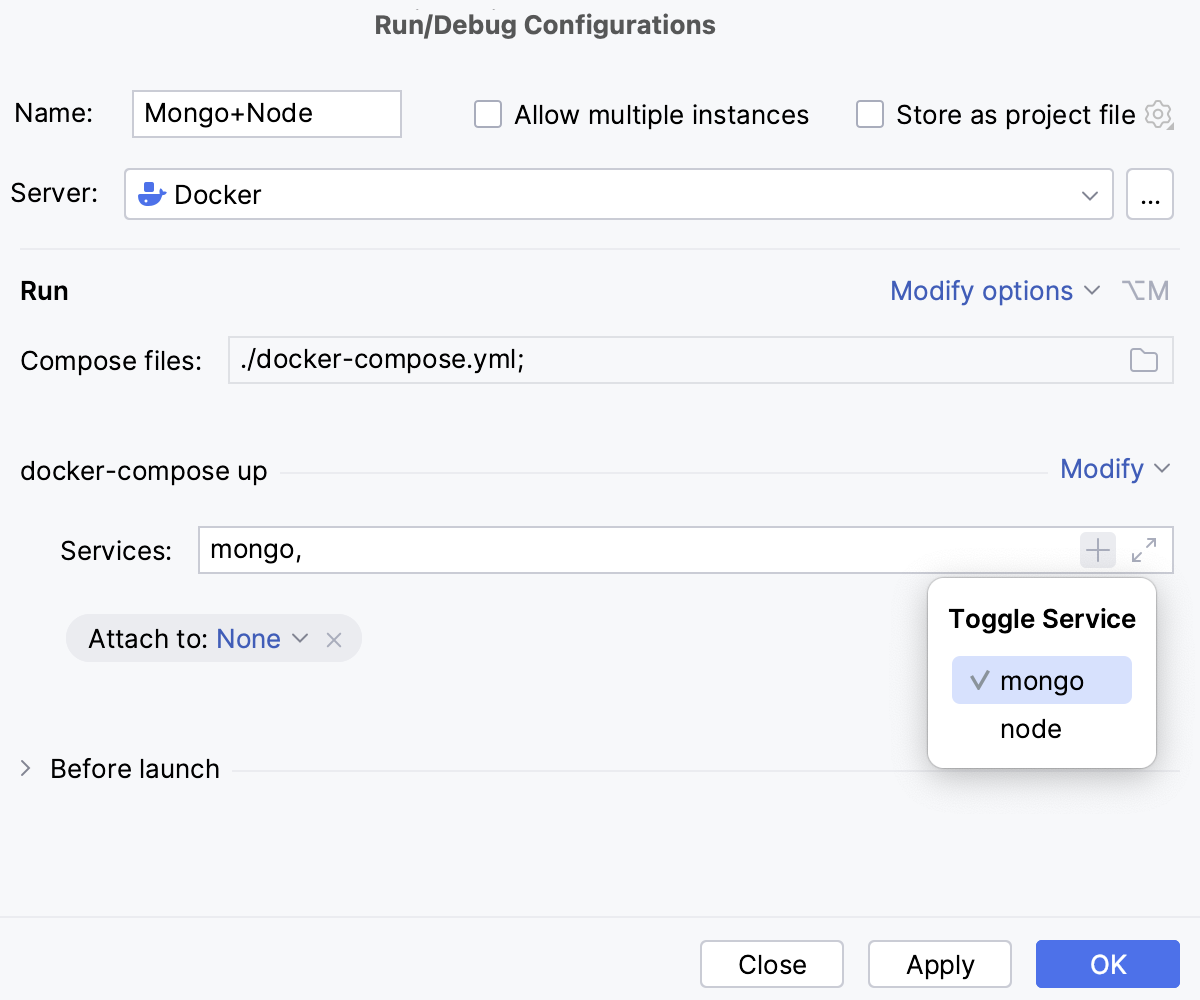1200x1000 pixels.
Task: Click the settings gear beside Store as project file
Action: point(1158,115)
